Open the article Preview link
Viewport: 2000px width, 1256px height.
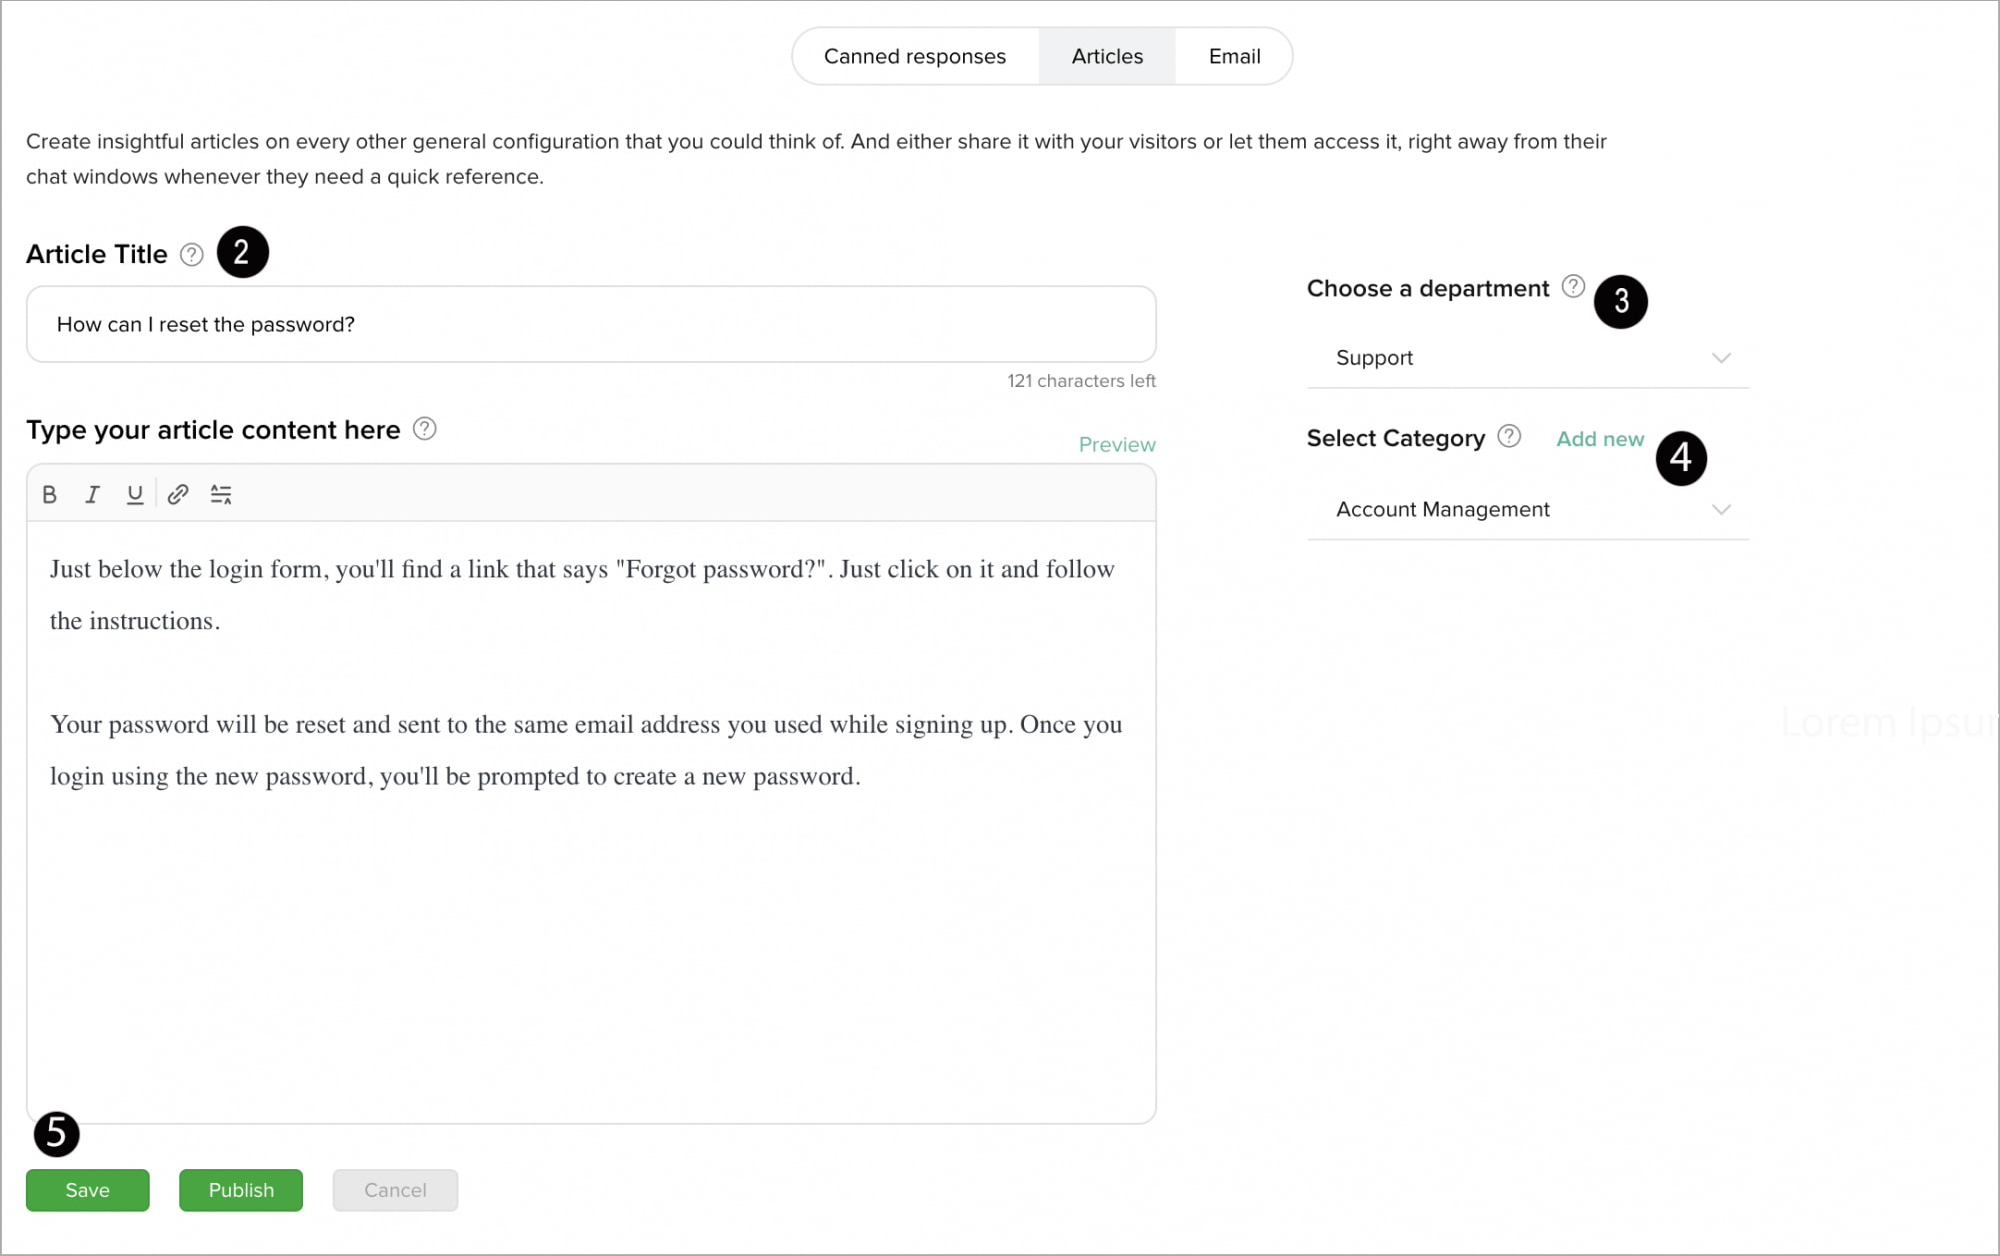1116,445
